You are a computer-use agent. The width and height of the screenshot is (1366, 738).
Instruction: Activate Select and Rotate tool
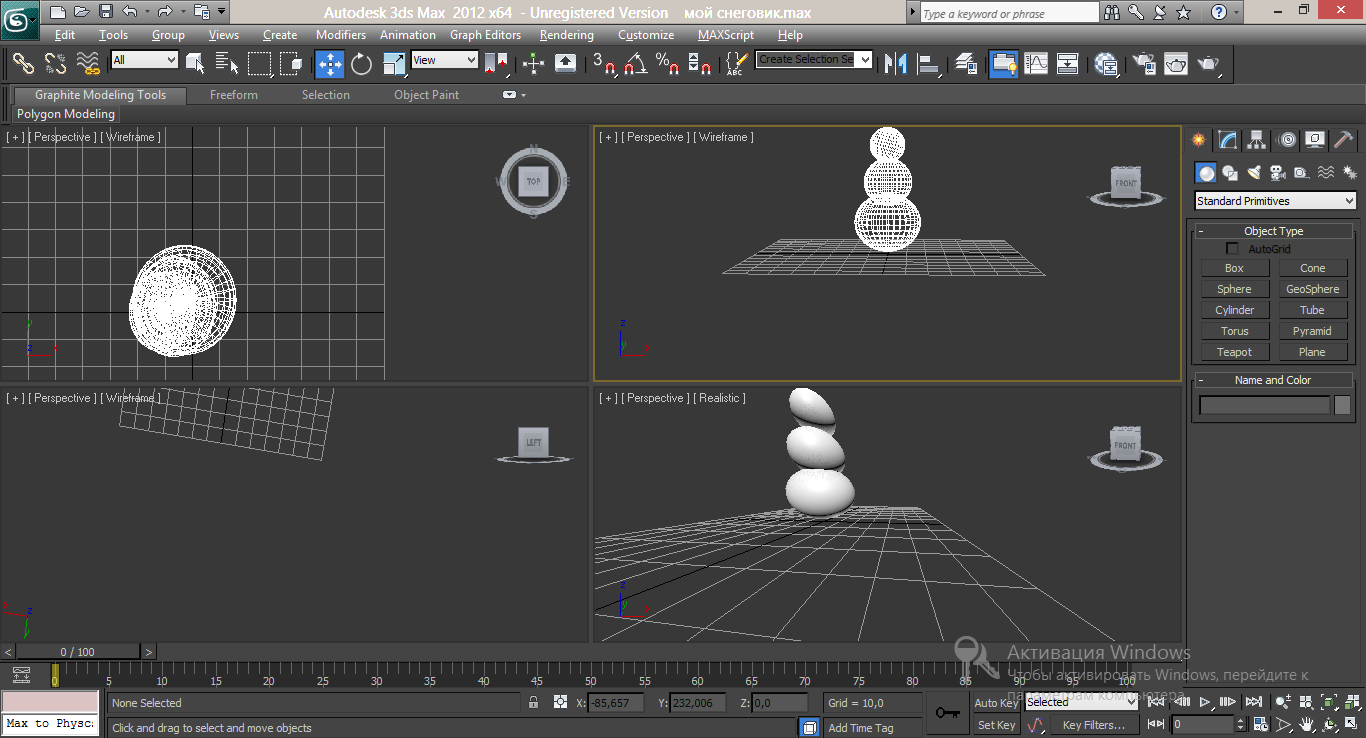pyautogui.click(x=361, y=63)
